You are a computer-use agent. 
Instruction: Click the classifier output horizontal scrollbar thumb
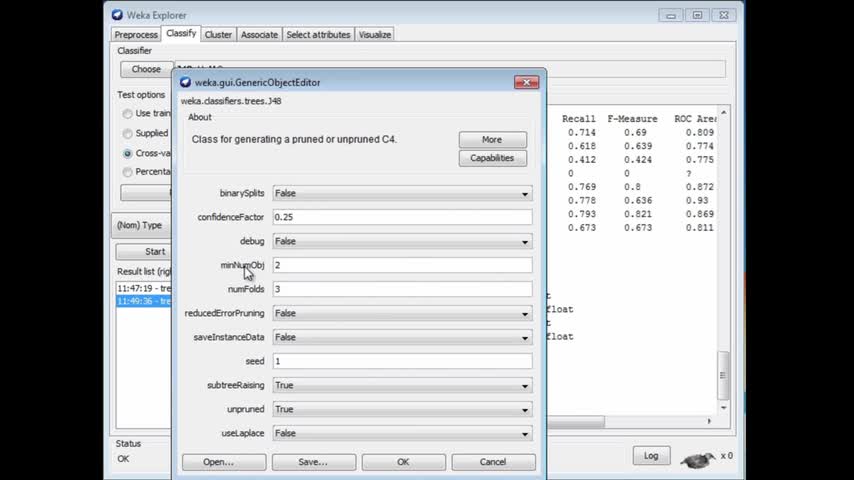[x=576, y=421]
